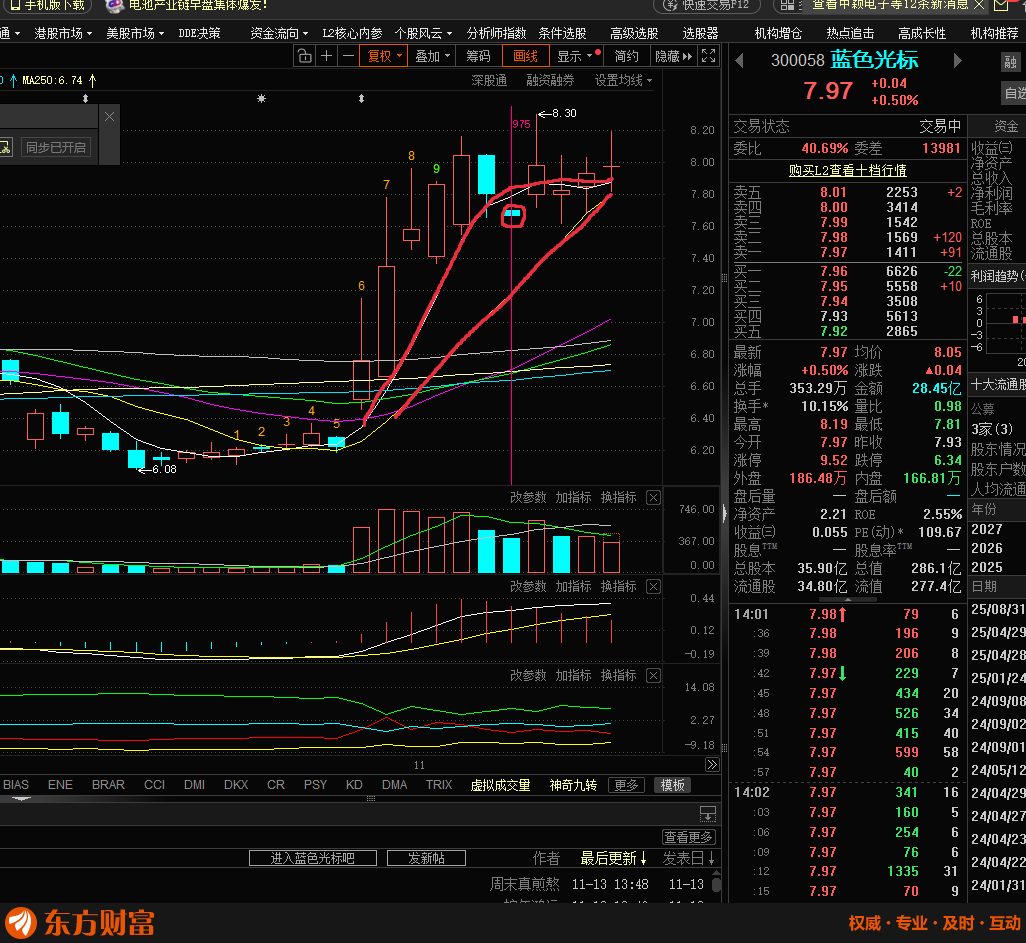Open the mail envelope icon at top right
Screen dimensions: 1026x943
click(x=1001, y=5)
